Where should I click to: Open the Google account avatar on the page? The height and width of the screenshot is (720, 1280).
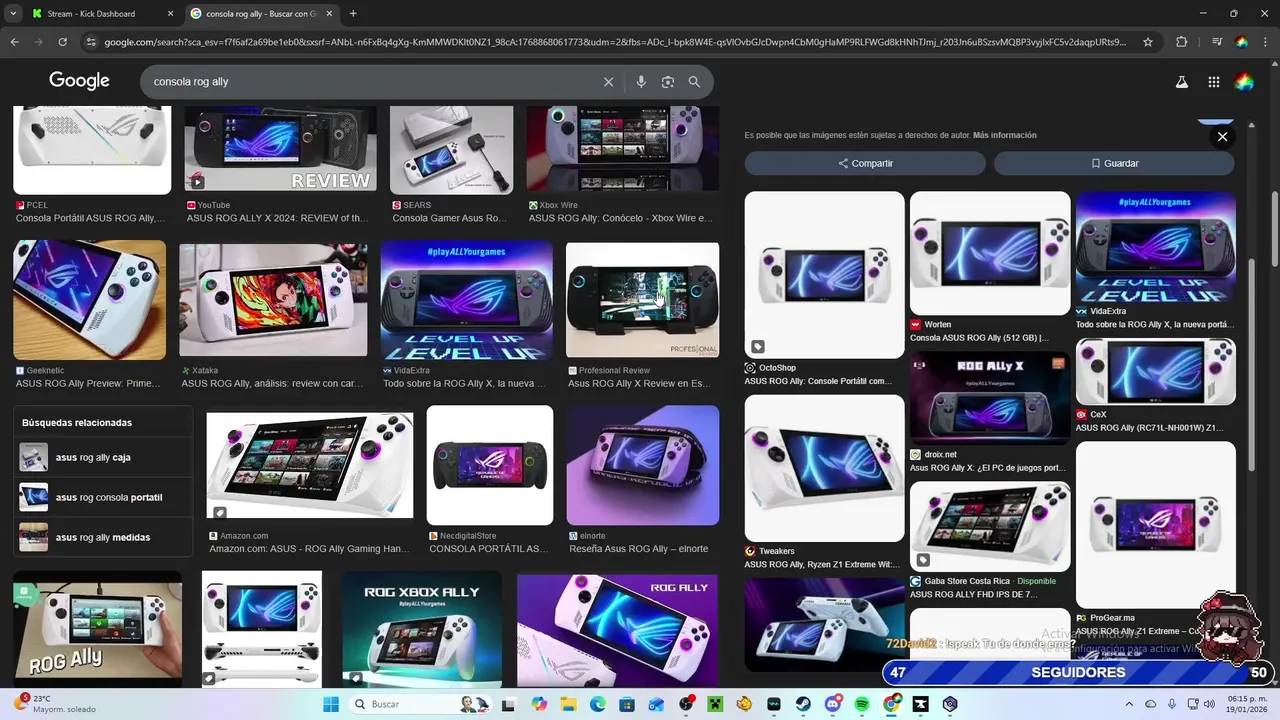[x=1244, y=82]
